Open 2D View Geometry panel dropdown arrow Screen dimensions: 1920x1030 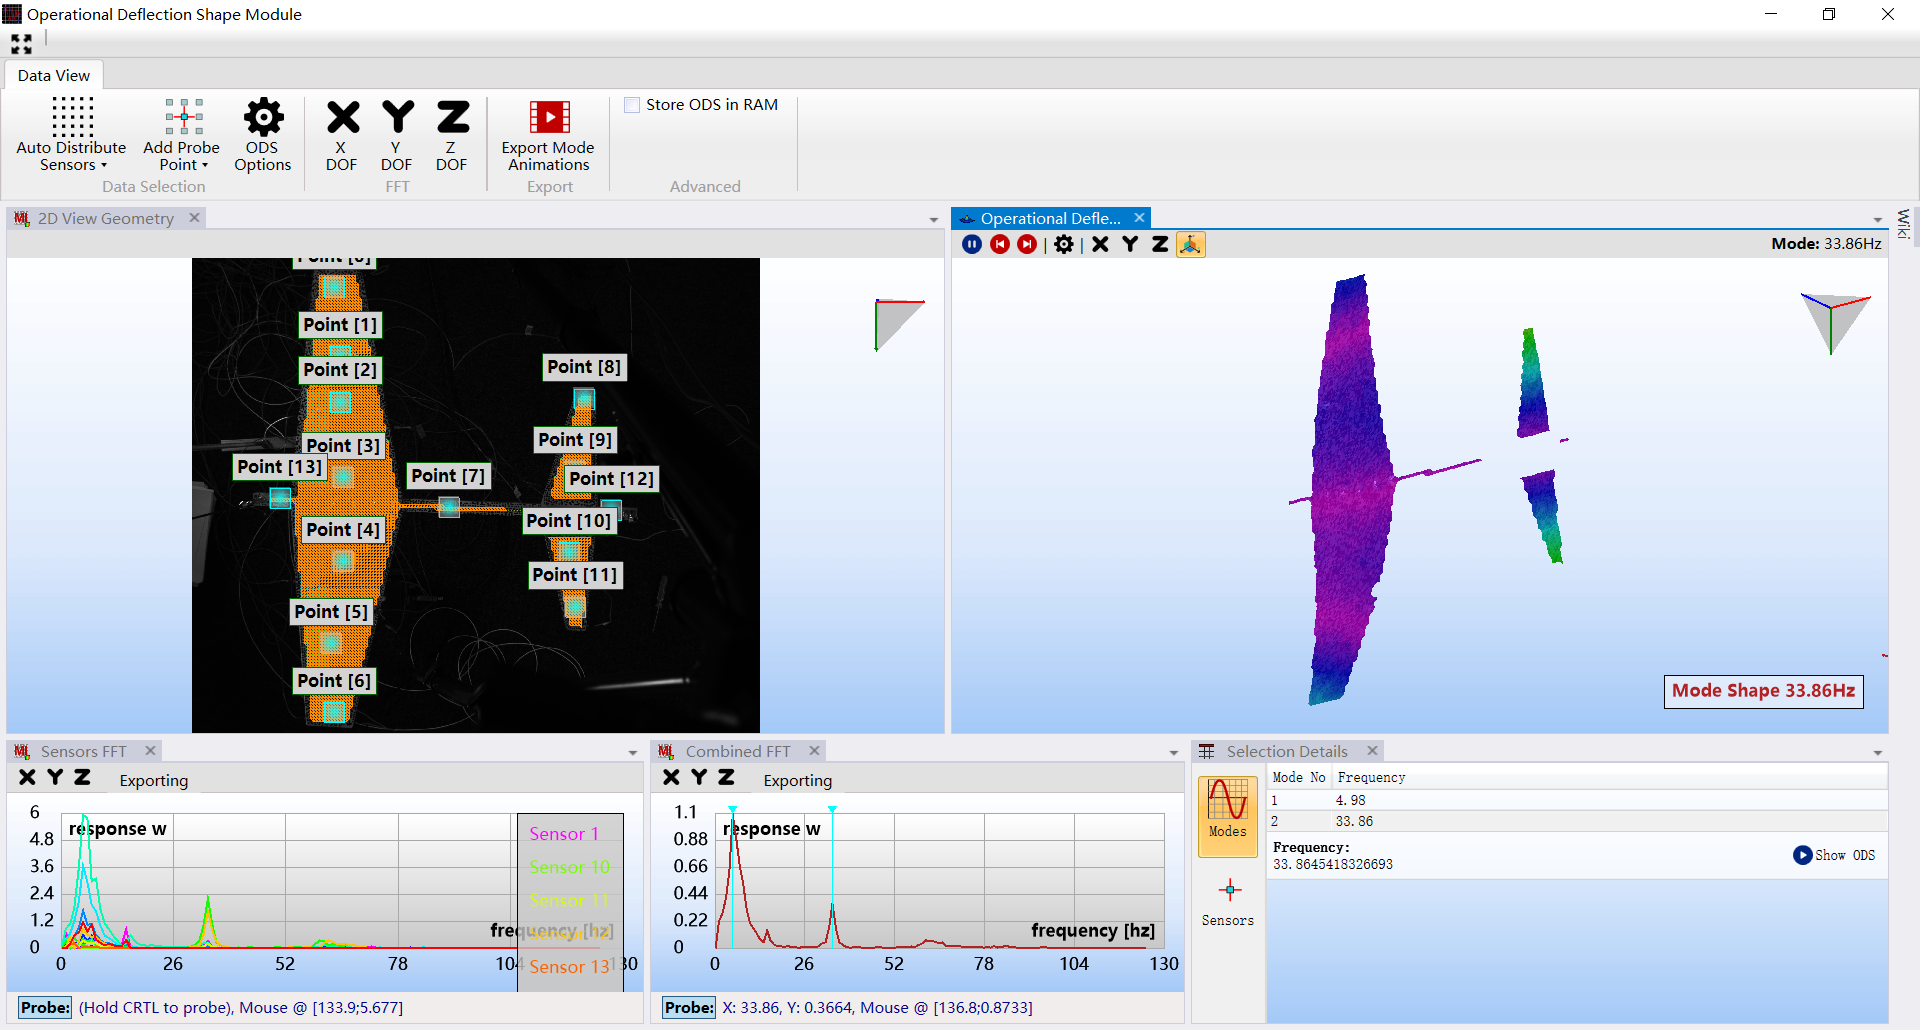pyautogui.click(x=933, y=220)
